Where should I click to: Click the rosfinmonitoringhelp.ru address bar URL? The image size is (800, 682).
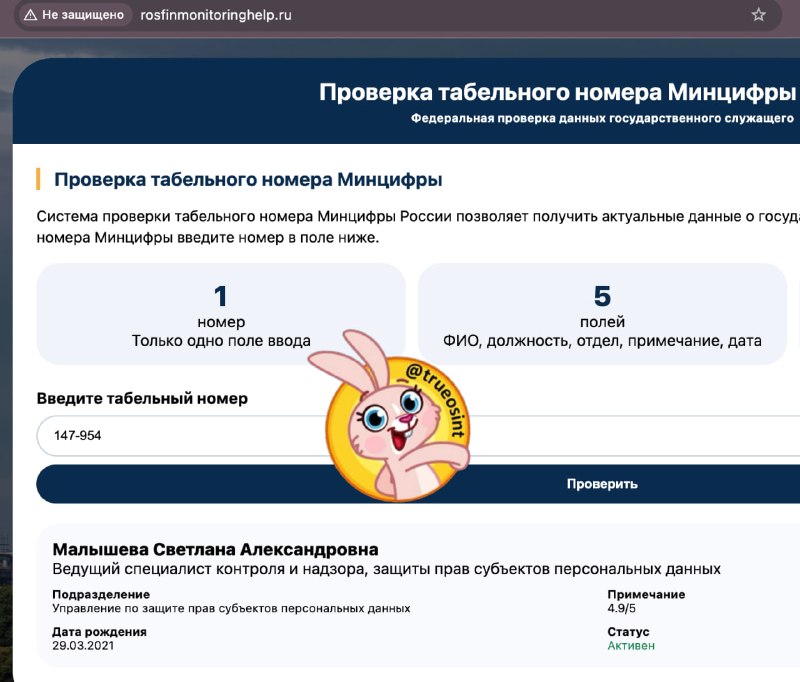(216, 15)
